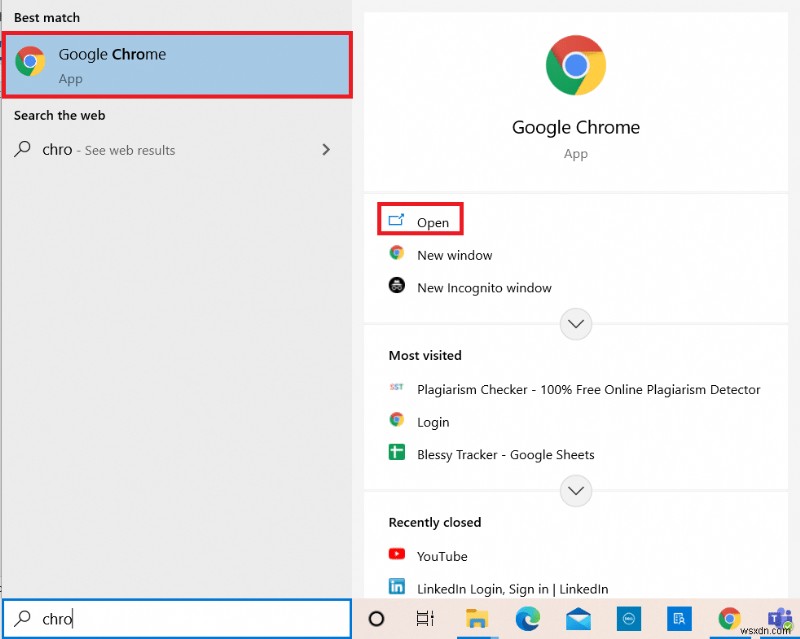
Task: Expand the chevron above Most visited section
Action: 575,323
